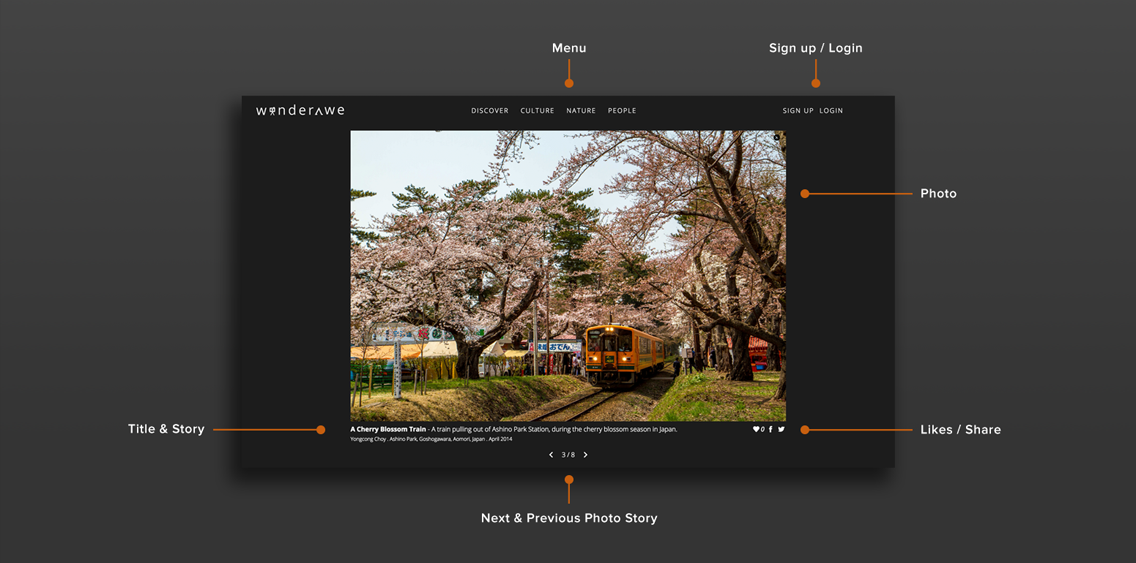The image size is (1136, 563).
Task: Click the author name Yongcong Choy
Action: click(x=367, y=439)
